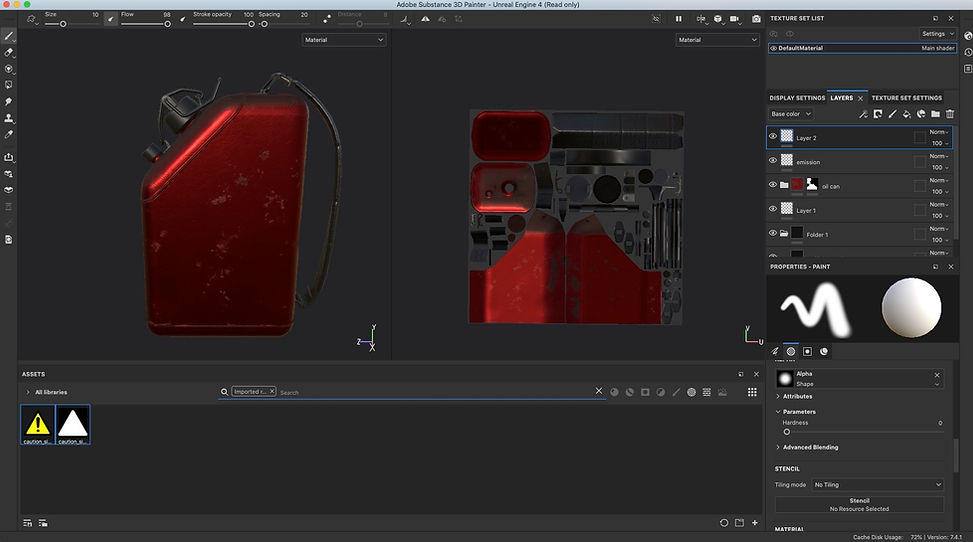Toggle Size pen pressure button
The image size is (973, 542).
[110, 19]
